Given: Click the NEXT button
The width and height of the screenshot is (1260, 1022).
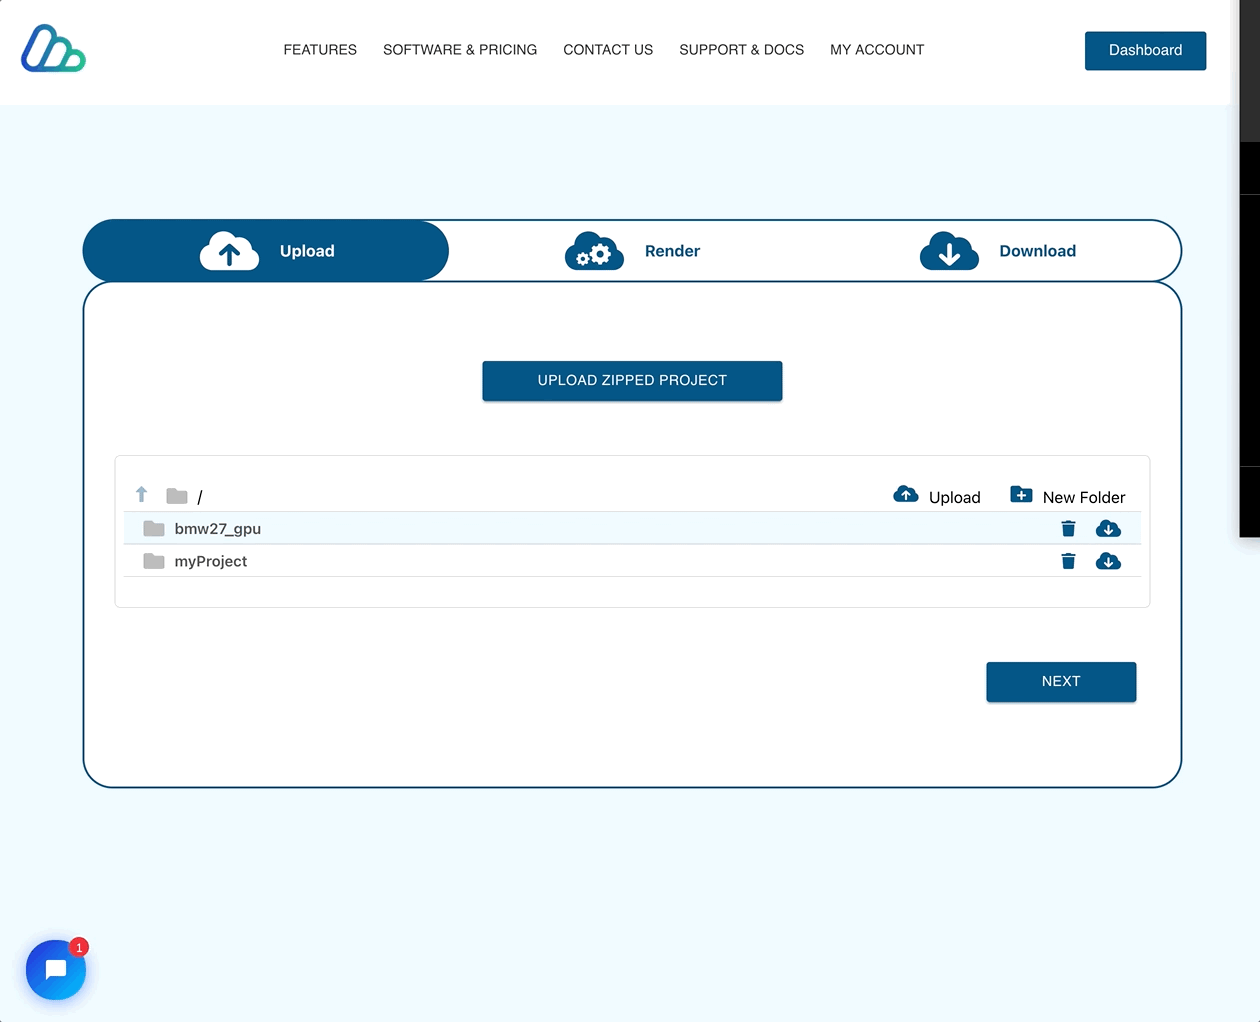Looking at the screenshot, I should (1060, 682).
